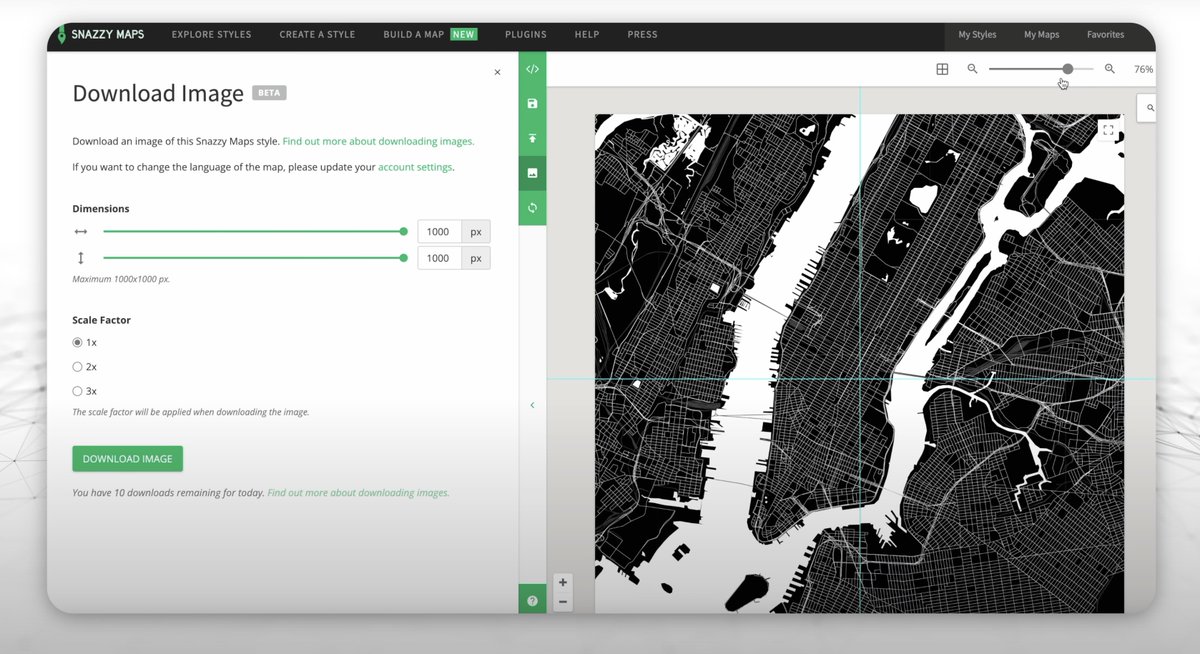Open the account settings link
This screenshot has height=654, width=1200.
coord(415,167)
